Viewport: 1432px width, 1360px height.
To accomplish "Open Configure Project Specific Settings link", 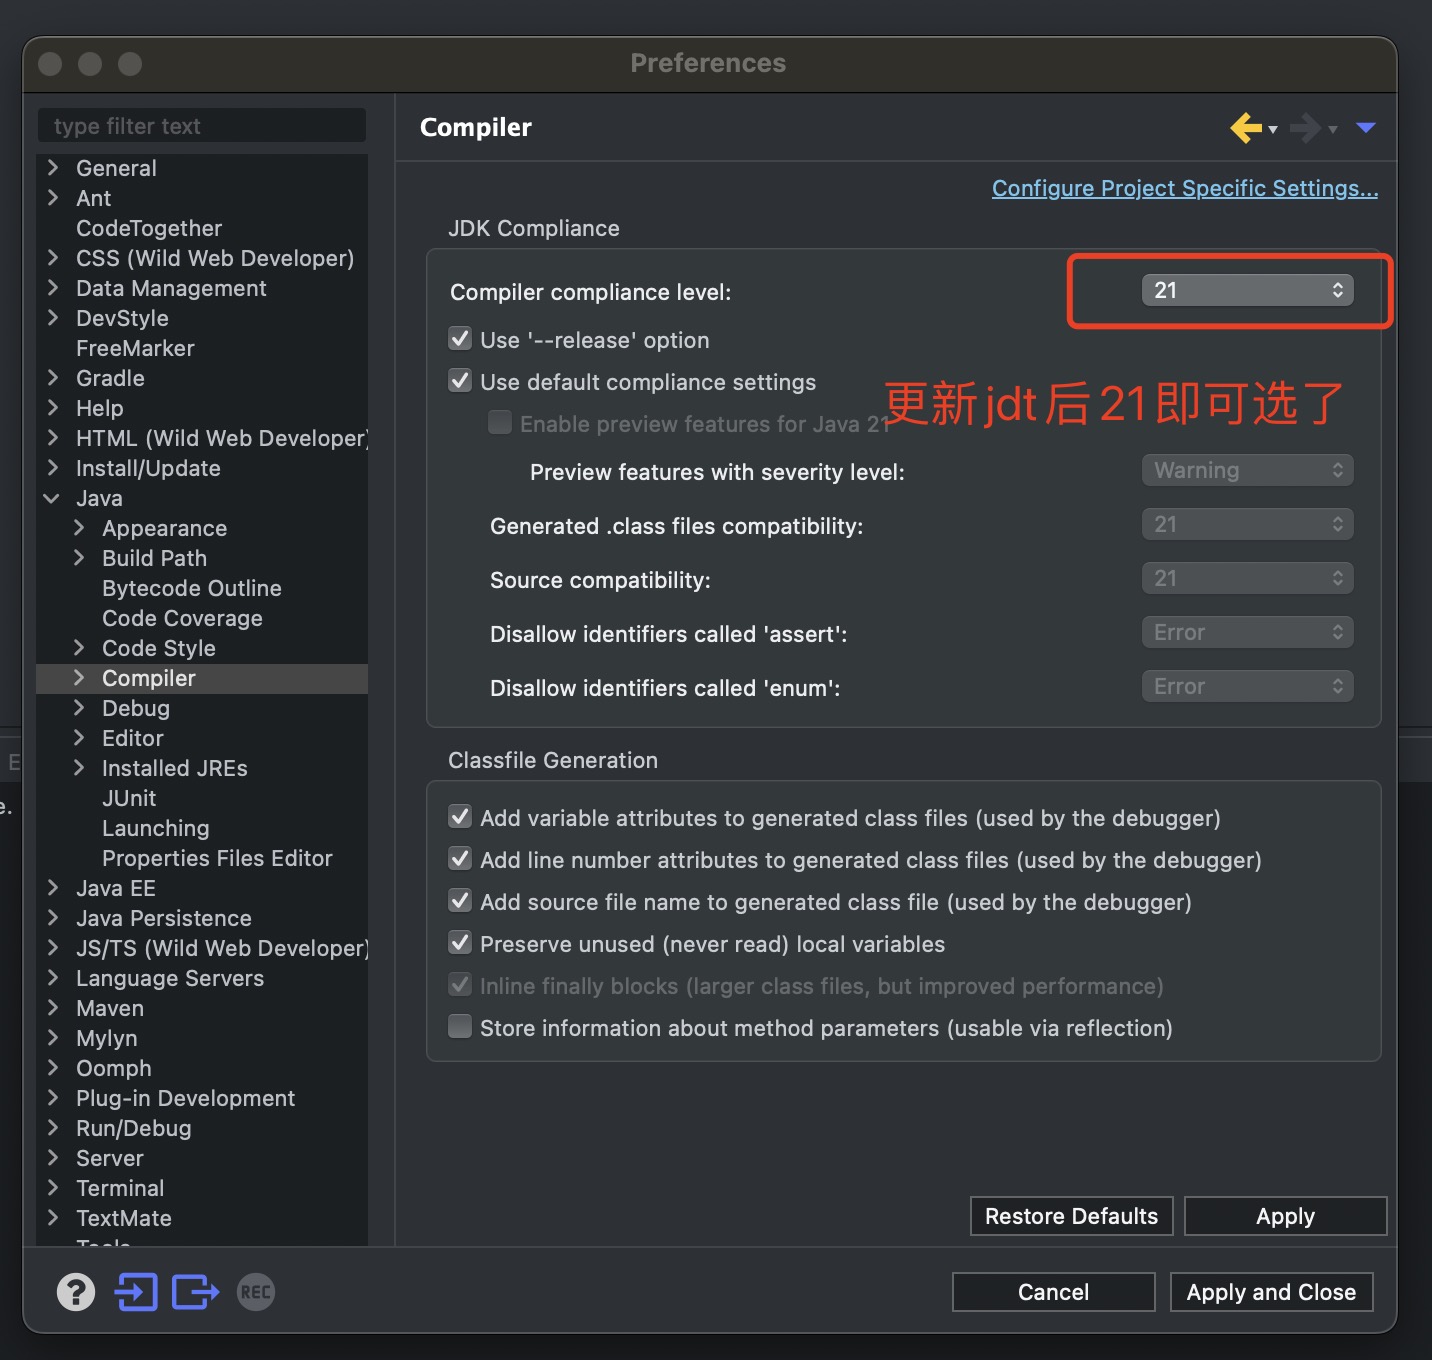I will pyautogui.click(x=1184, y=188).
